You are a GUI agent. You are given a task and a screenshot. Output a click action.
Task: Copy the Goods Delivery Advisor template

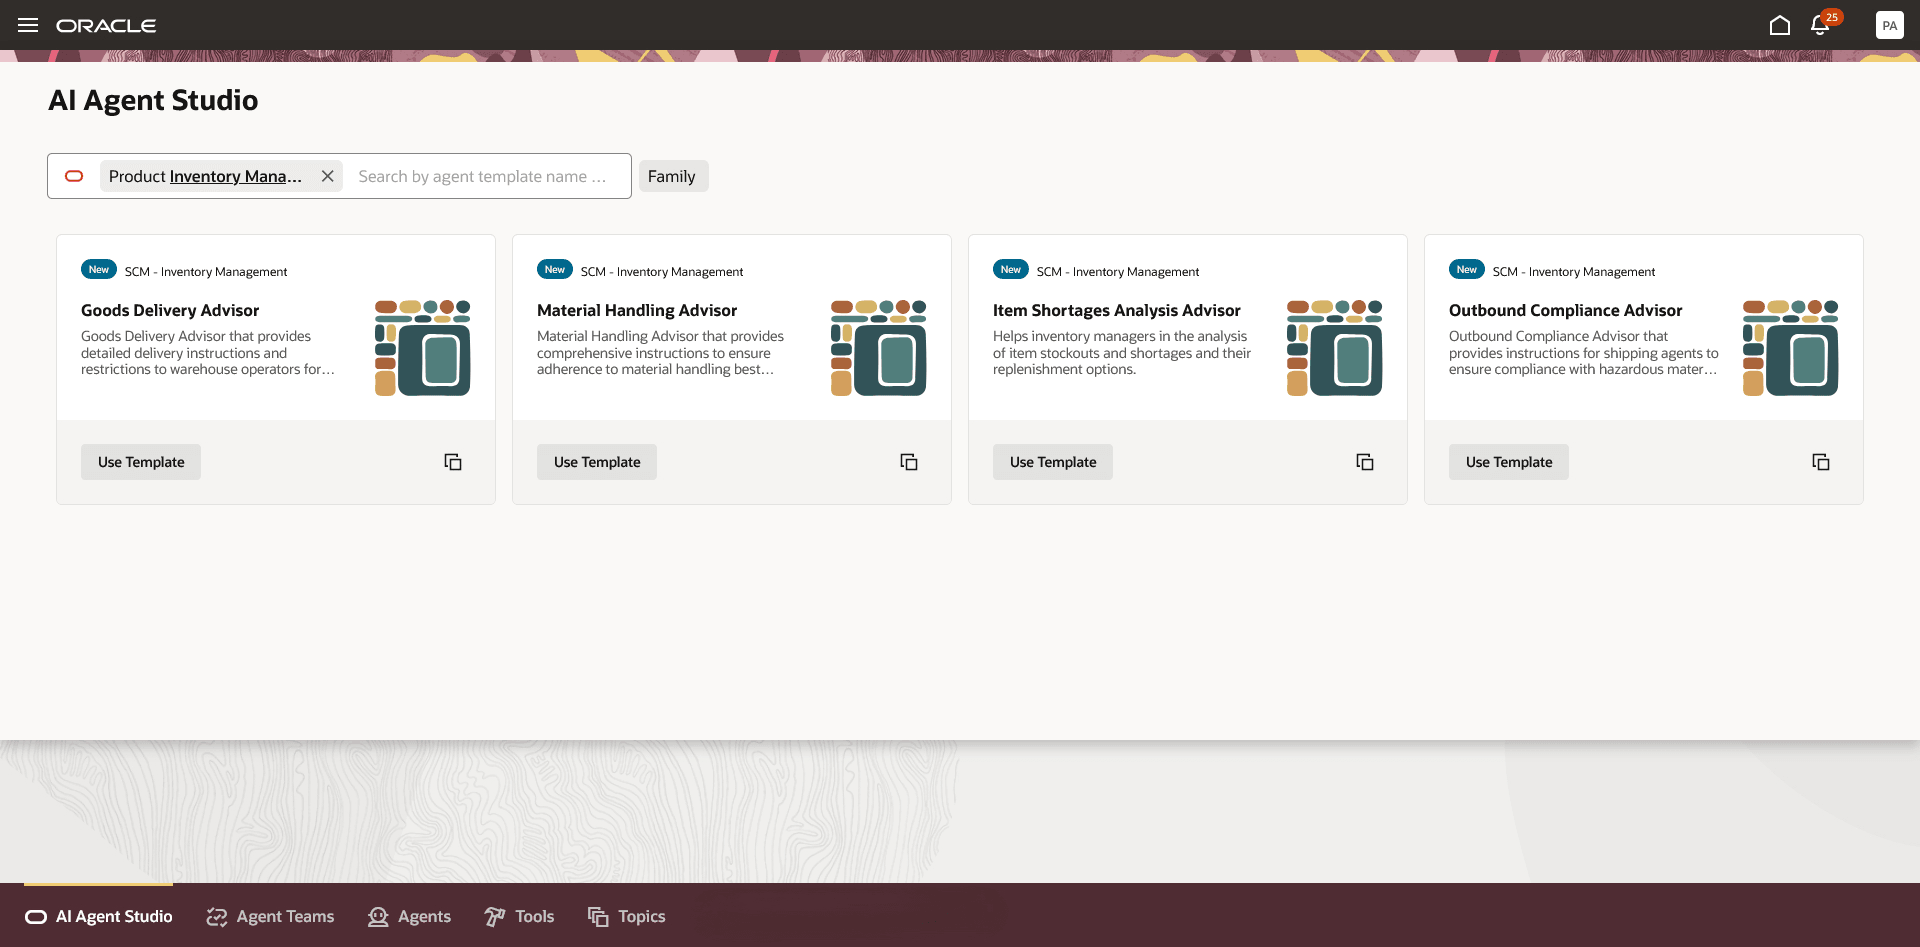[453, 462]
